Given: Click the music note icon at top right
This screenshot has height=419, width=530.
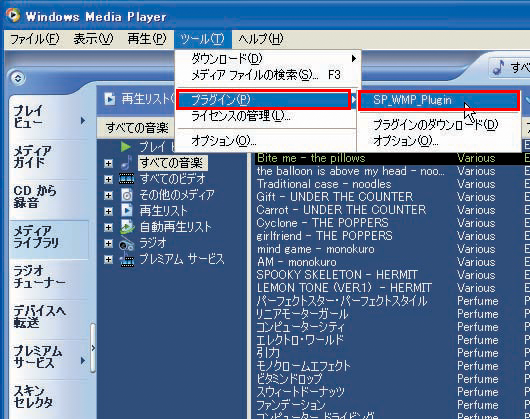Looking at the screenshot, I should [x=499, y=67].
